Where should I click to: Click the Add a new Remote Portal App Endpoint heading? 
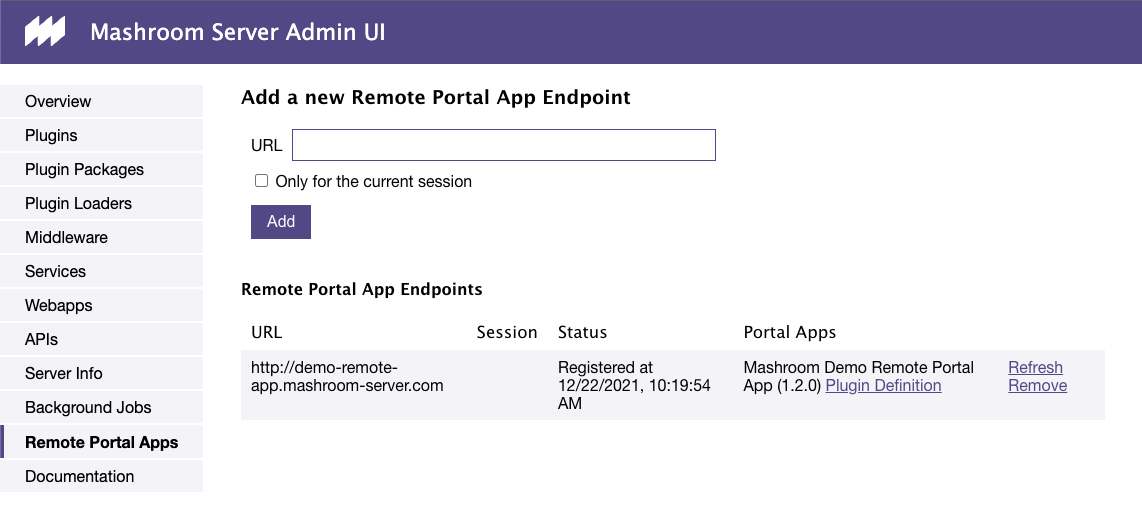click(x=436, y=98)
